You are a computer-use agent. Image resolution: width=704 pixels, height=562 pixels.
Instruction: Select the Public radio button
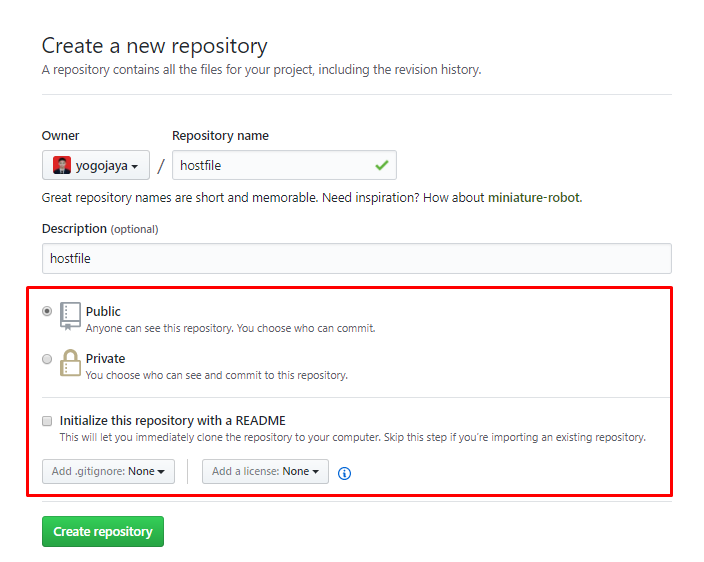coord(47,312)
